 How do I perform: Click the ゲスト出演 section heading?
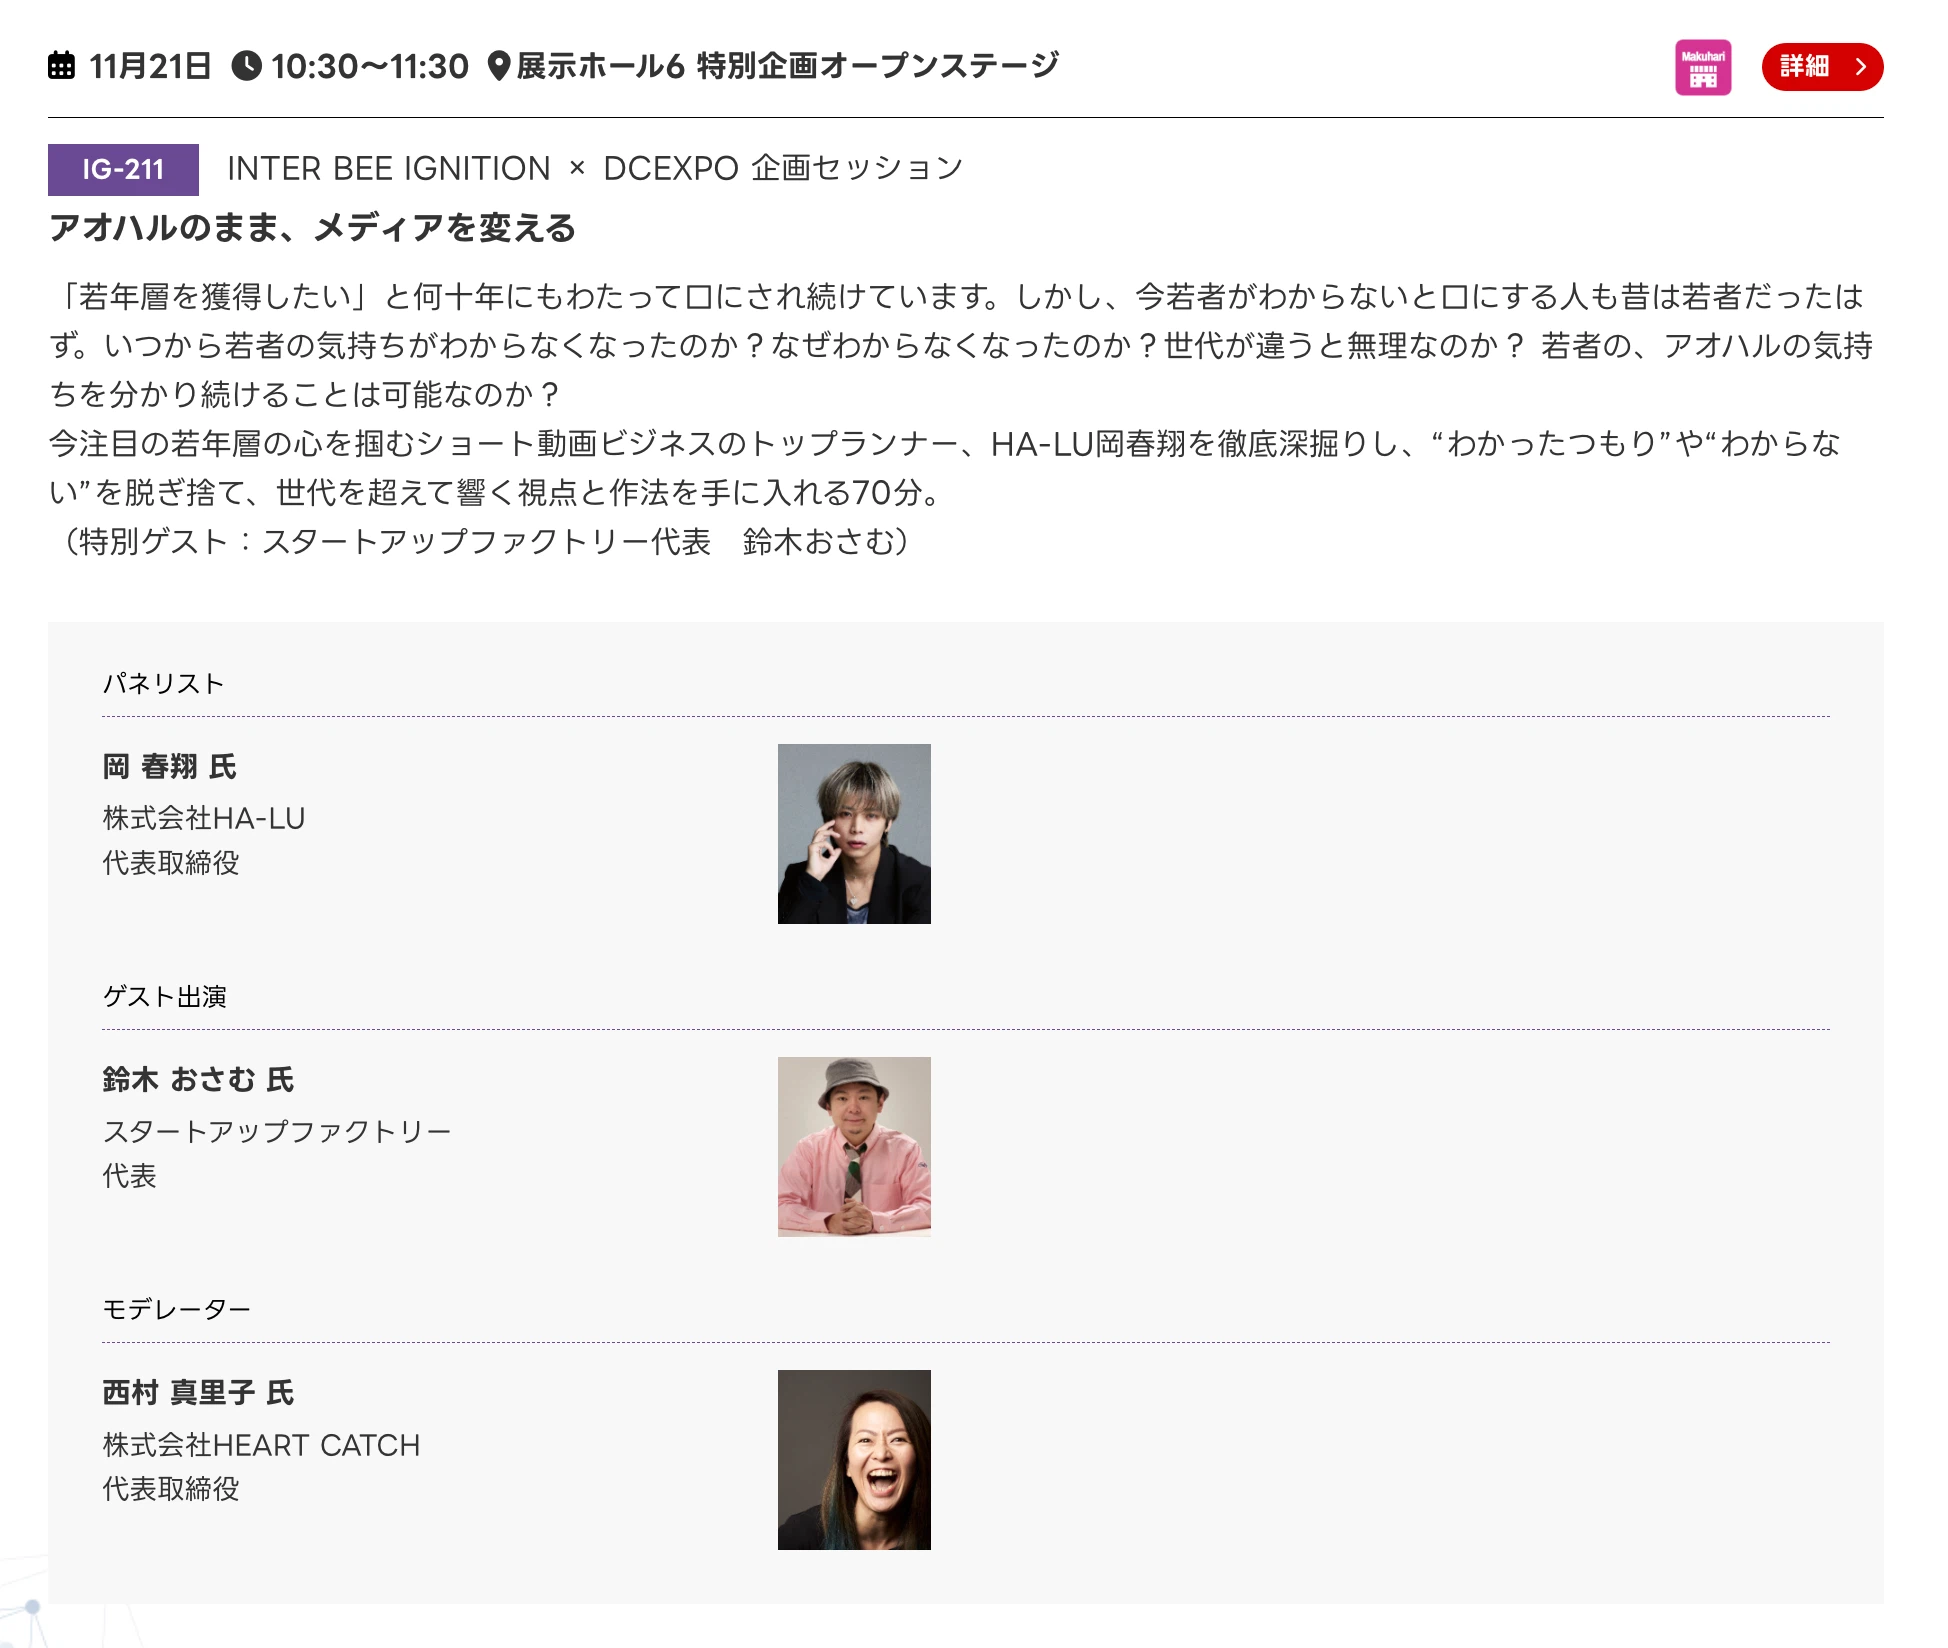tap(165, 997)
